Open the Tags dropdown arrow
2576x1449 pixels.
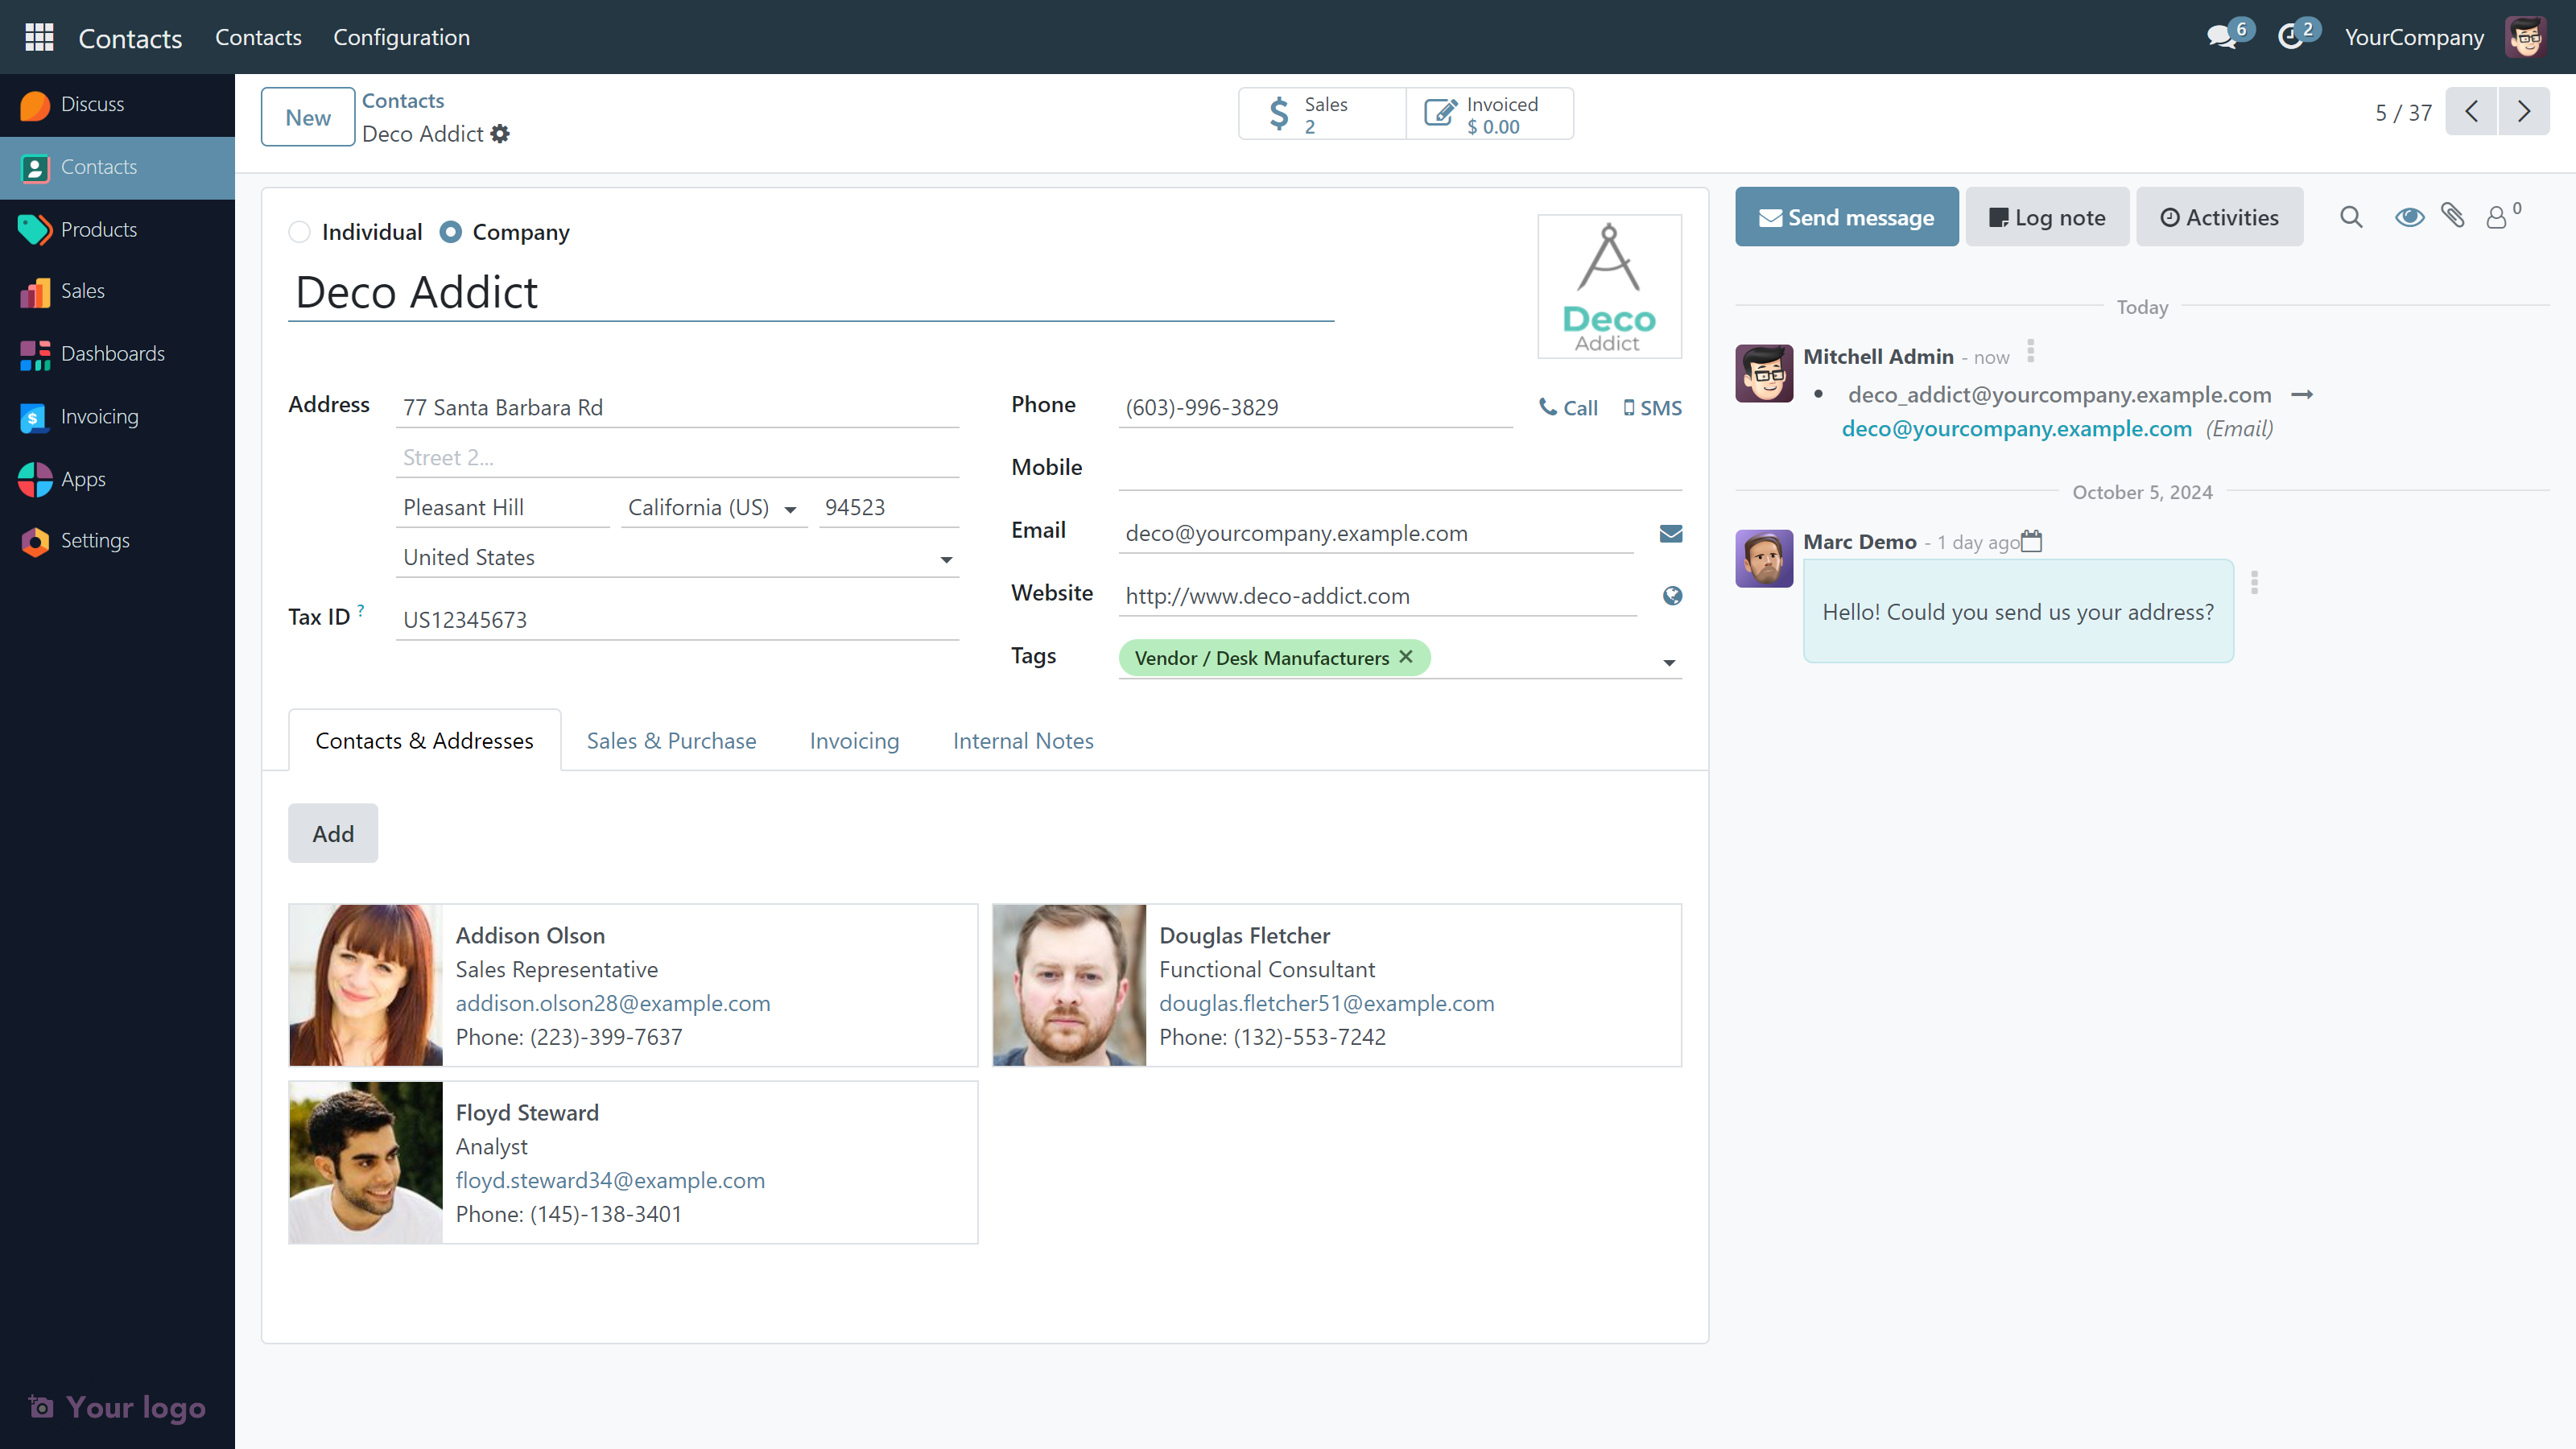click(x=1669, y=662)
